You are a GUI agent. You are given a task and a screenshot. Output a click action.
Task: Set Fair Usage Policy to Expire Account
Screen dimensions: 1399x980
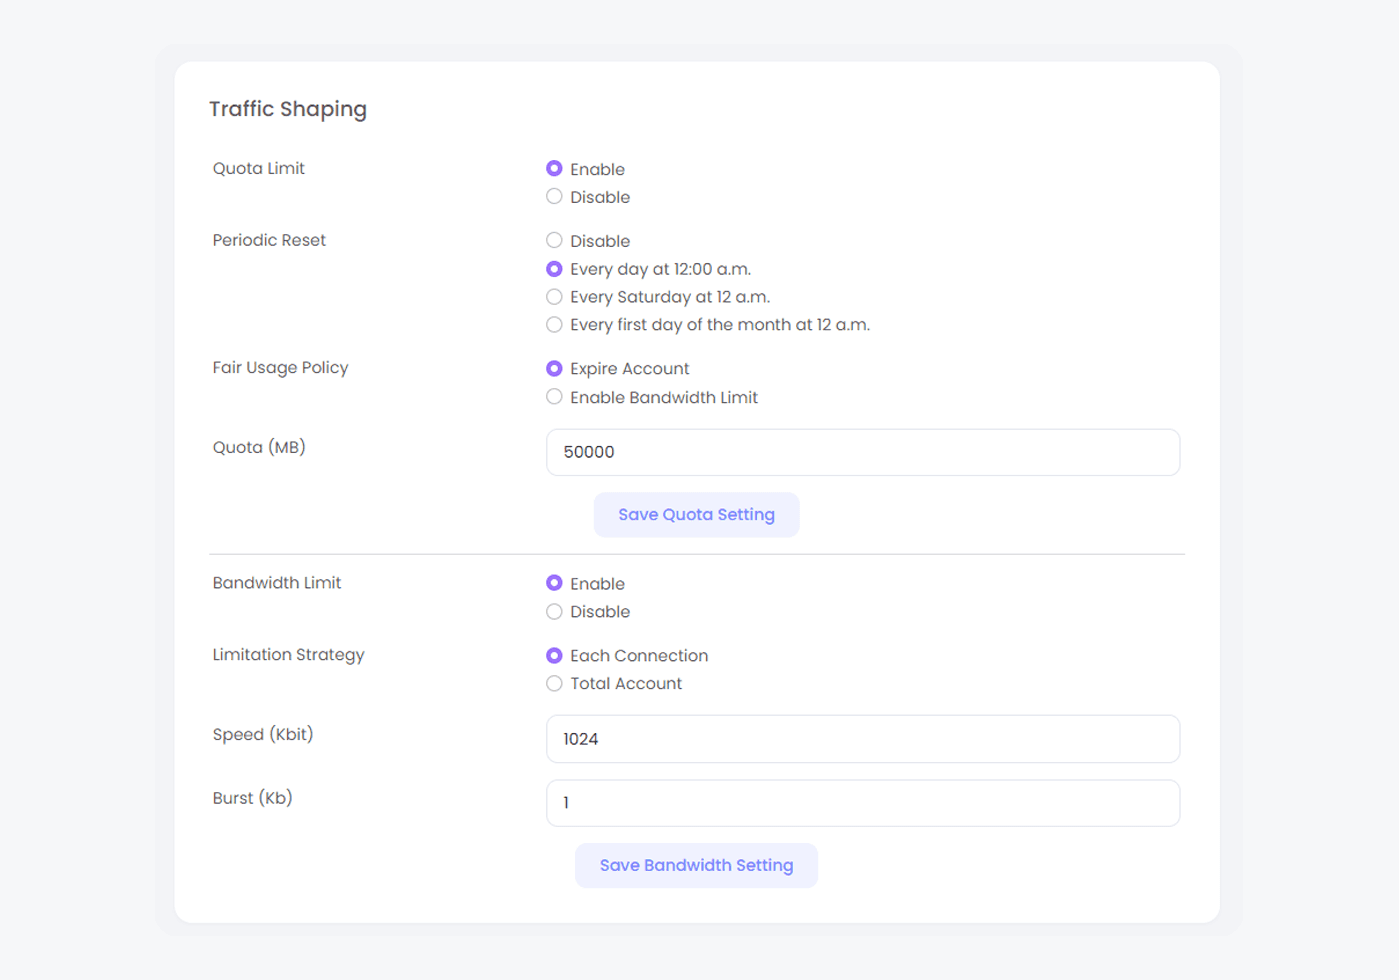point(554,369)
